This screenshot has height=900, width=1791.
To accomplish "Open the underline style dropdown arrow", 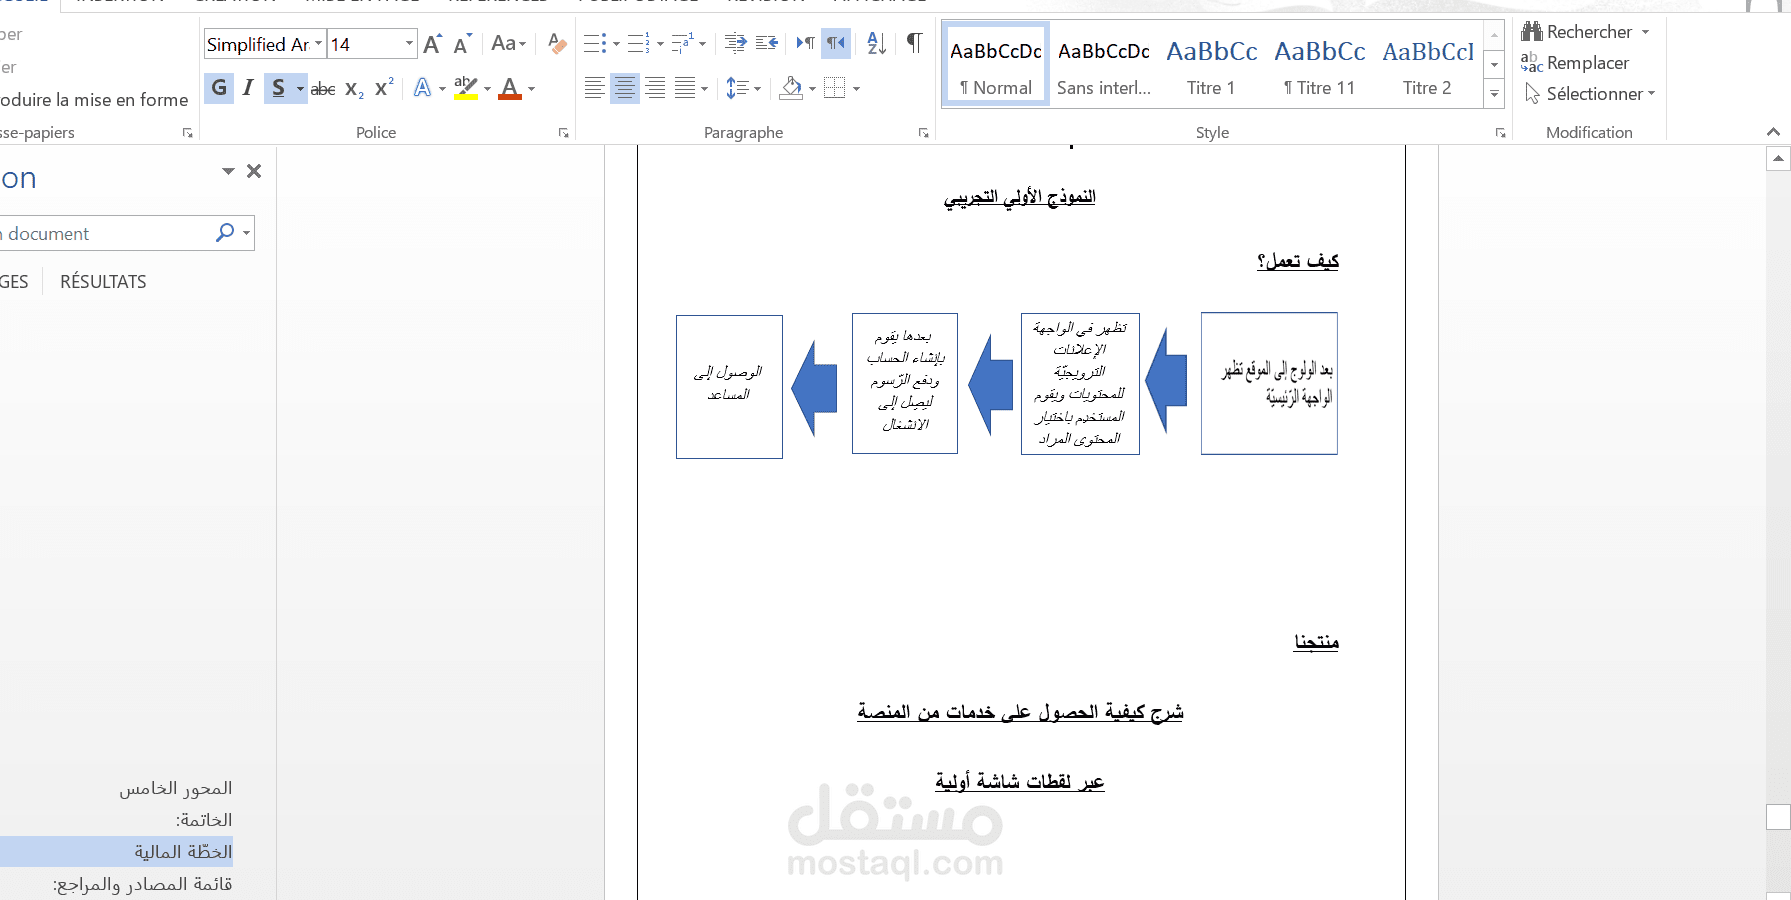I will 300,89.
